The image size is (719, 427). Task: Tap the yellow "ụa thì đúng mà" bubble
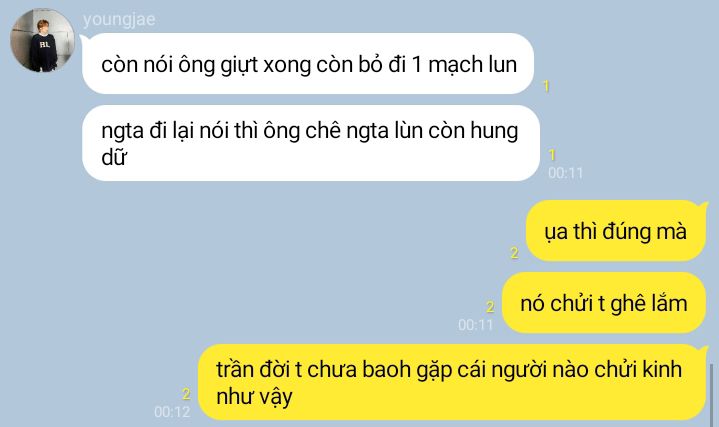[616, 231]
